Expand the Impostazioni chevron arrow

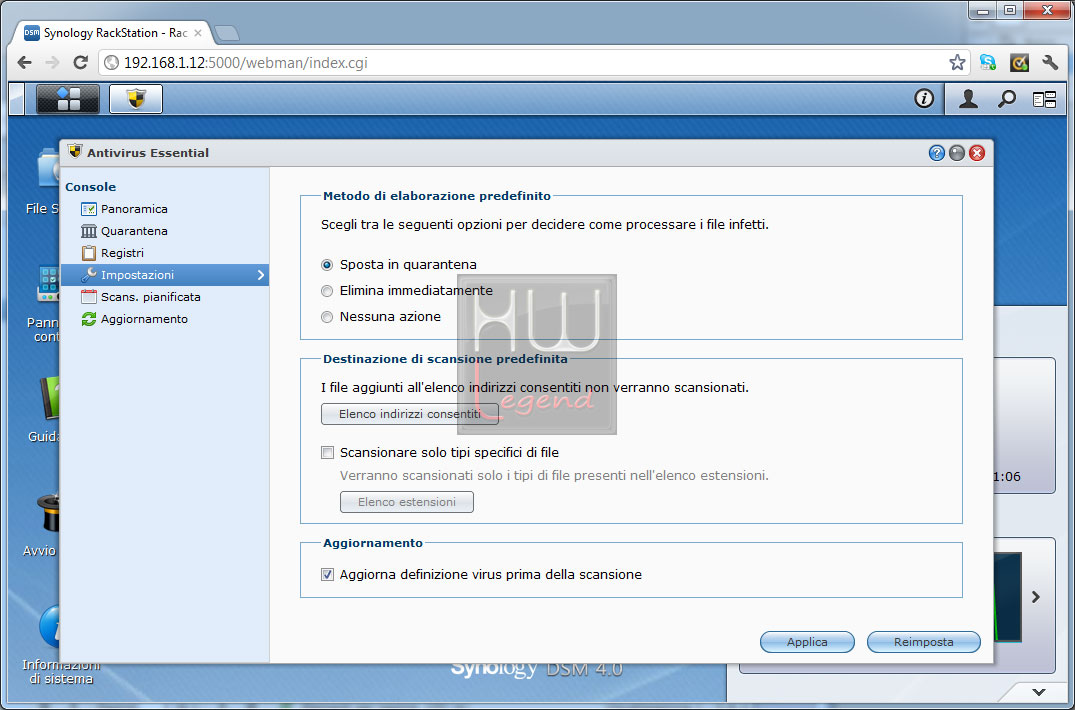point(261,275)
